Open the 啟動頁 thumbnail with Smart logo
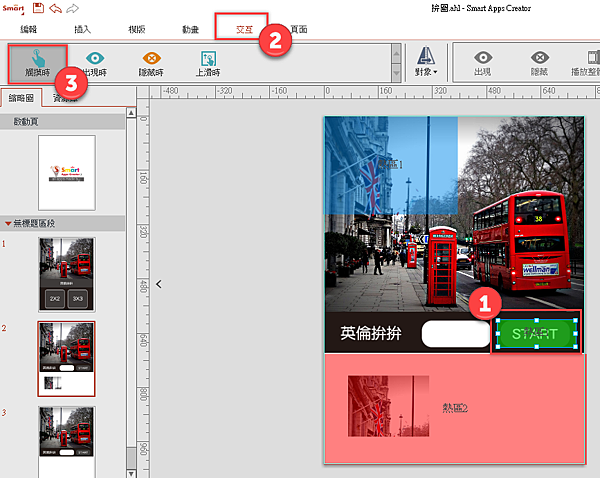This screenshot has height=478, width=600. [x=67, y=173]
